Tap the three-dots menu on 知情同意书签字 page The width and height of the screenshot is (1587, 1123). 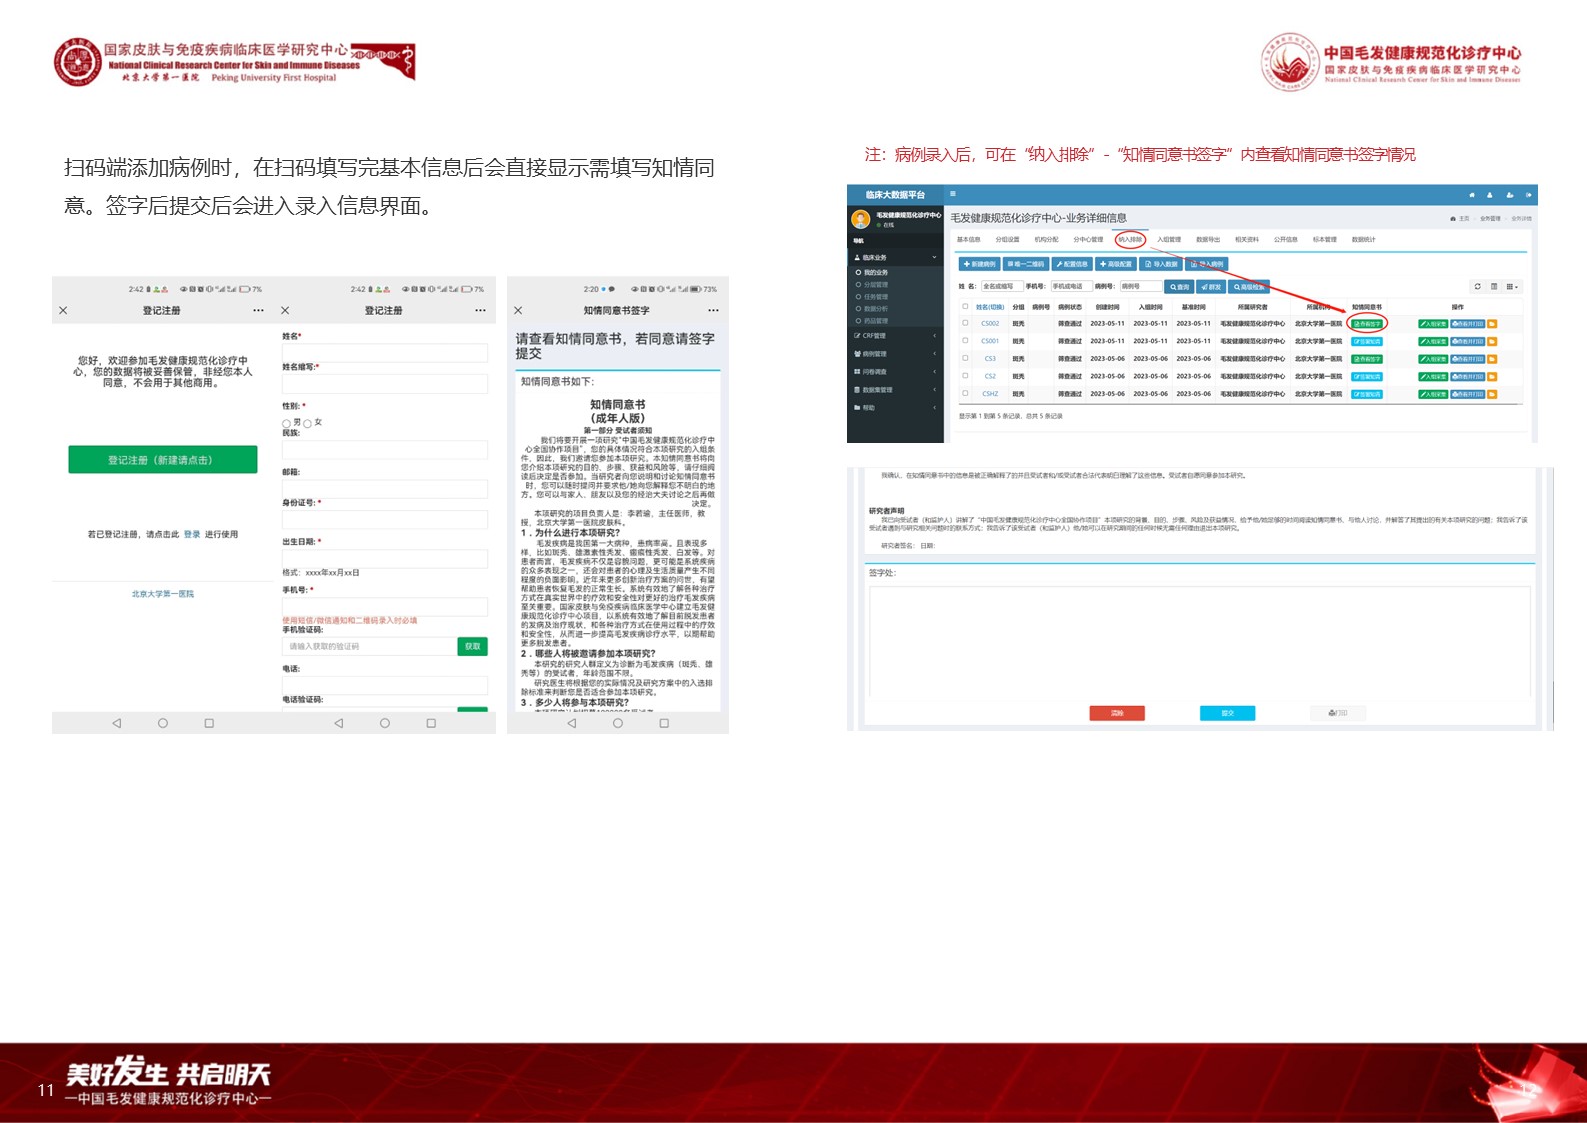coord(713,311)
